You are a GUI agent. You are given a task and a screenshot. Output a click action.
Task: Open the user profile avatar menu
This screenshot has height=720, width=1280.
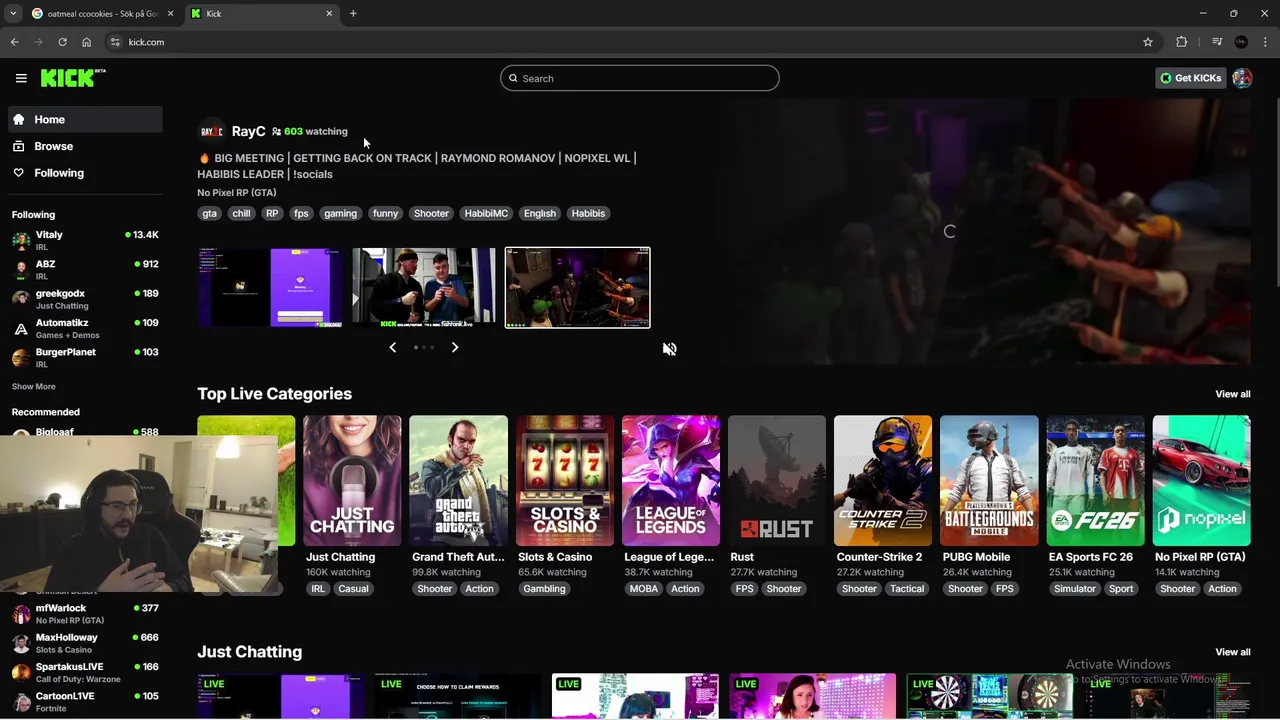tap(1242, 78)
